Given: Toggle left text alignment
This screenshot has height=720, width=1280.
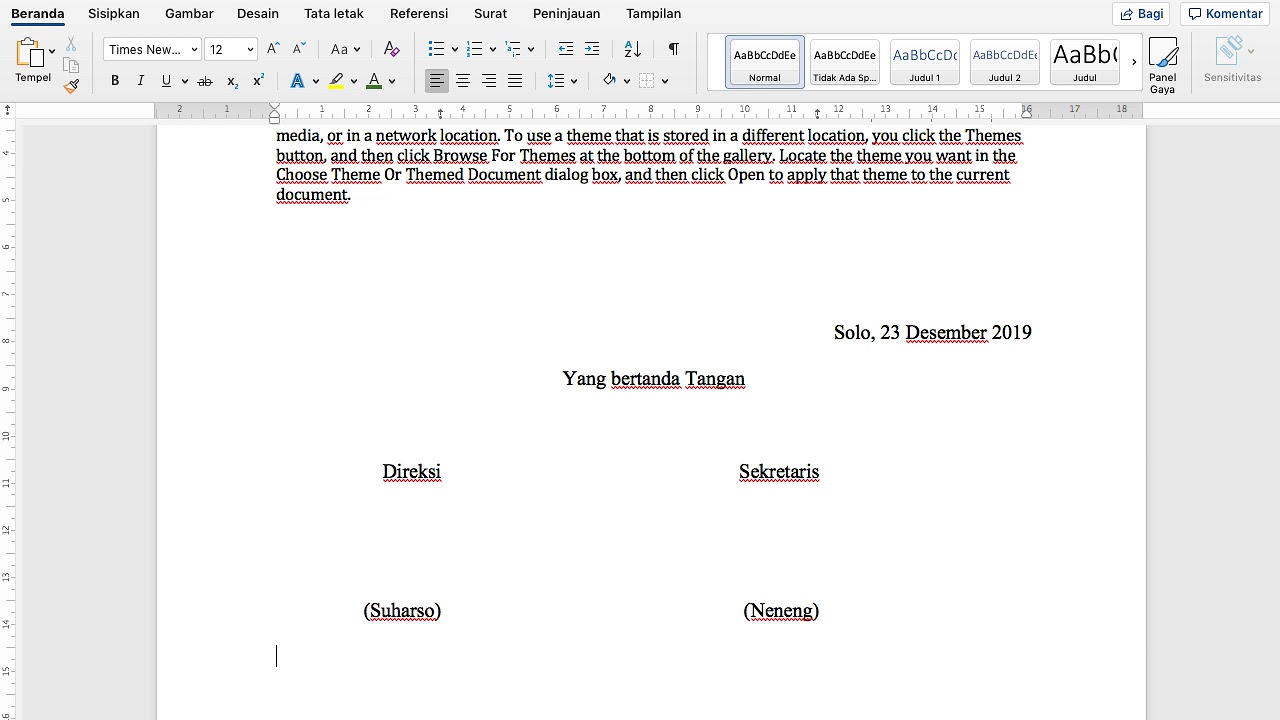Looking at the screenshot, I should (x=437, y=81).
